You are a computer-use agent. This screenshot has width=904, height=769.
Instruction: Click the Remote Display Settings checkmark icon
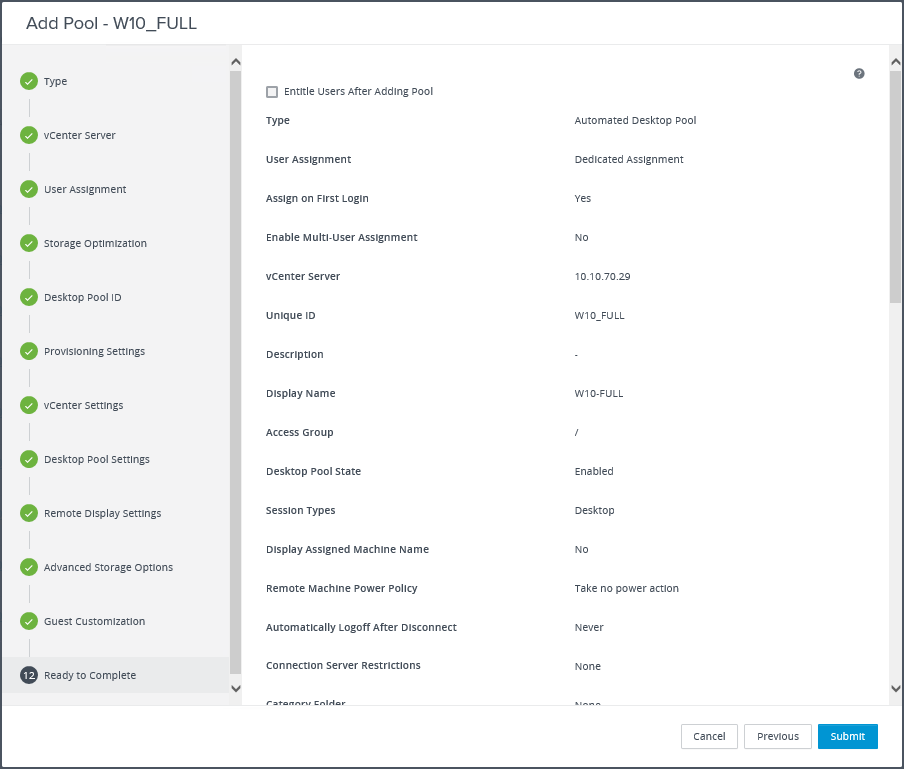click(29, 513)
